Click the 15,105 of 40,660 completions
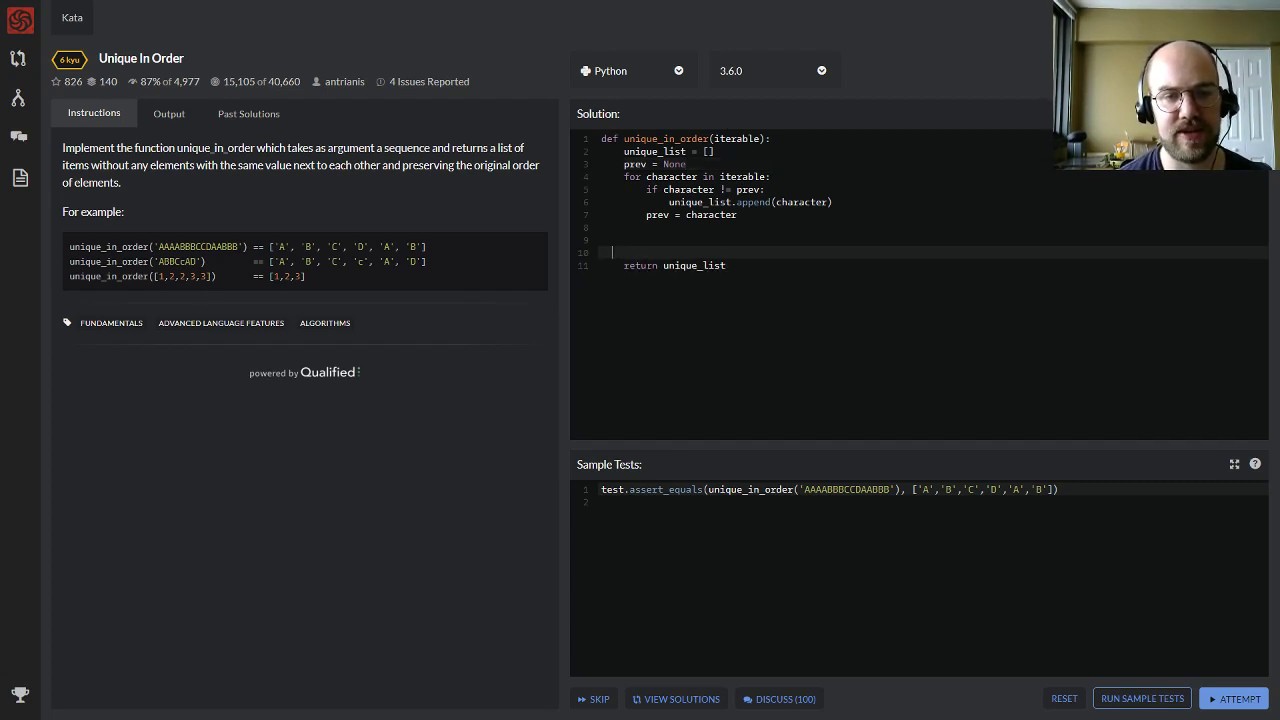The image size is (1280, 720). coord(255,82)
